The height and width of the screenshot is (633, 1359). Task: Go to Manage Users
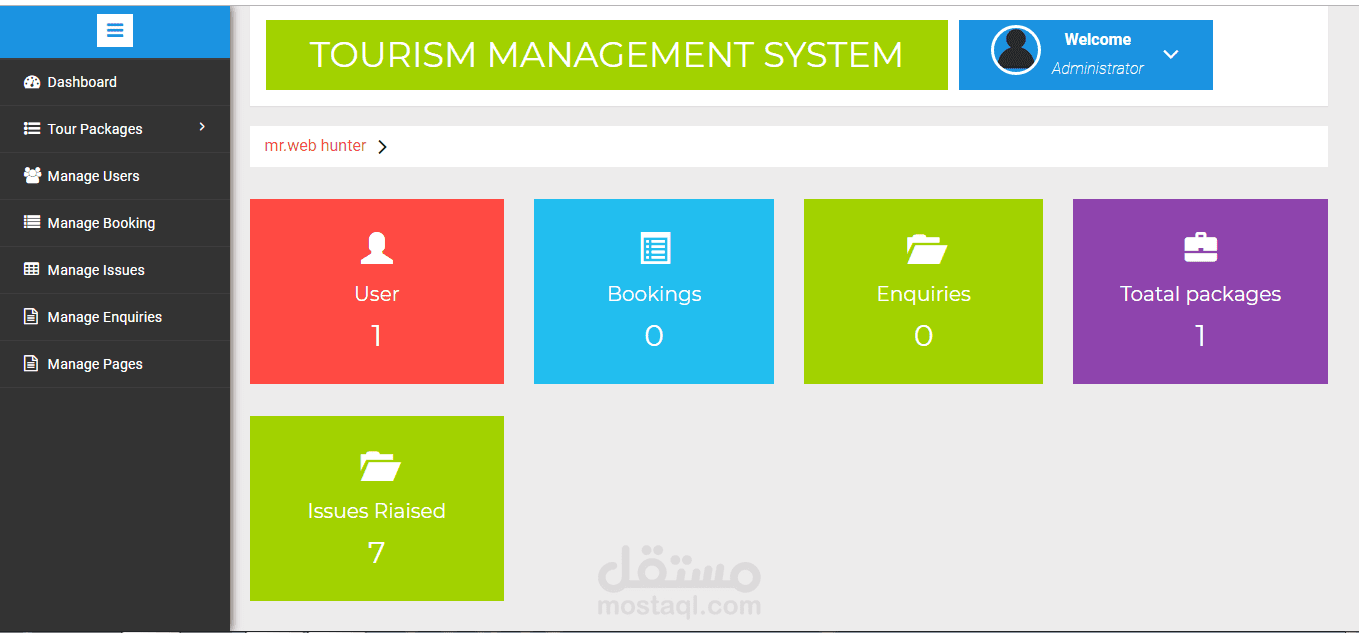pyautogui.click(x=115, y=176)
